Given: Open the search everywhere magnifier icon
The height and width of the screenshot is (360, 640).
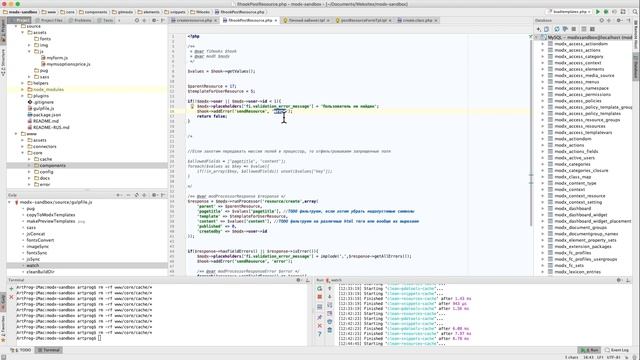Looking at the screenshot, I should 635,12.
